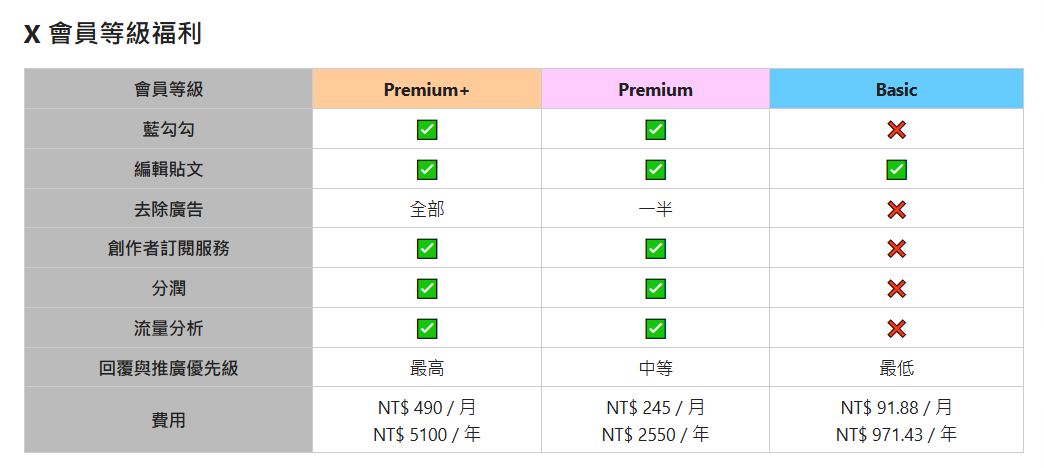
Task: Click the Premium+ 流量分析 green checkmark
Action: (427, 329)
